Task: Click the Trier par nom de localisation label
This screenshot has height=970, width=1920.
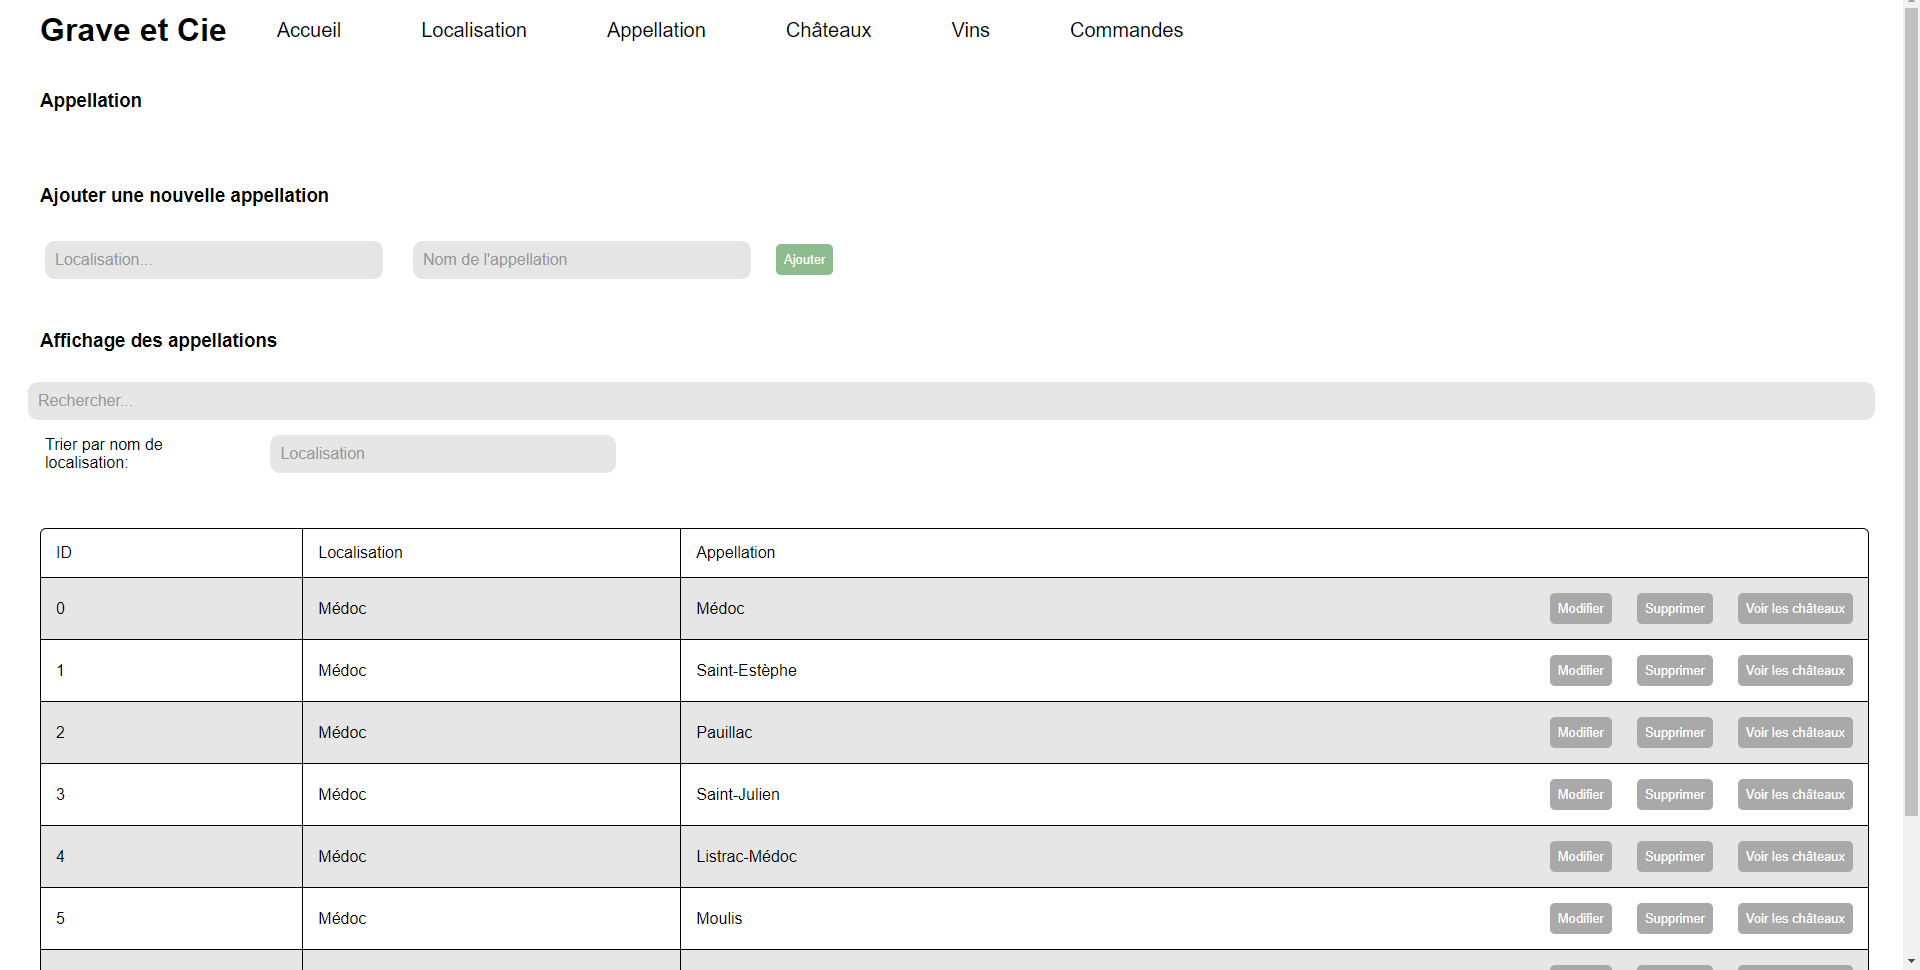Action: pyautogui.click(x=104, y=454)
